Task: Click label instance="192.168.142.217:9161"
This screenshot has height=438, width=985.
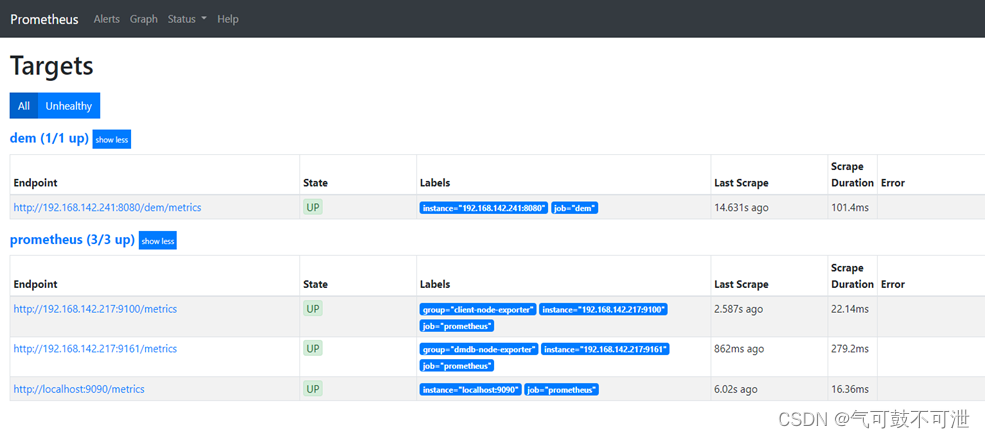Action: [606, 349]
